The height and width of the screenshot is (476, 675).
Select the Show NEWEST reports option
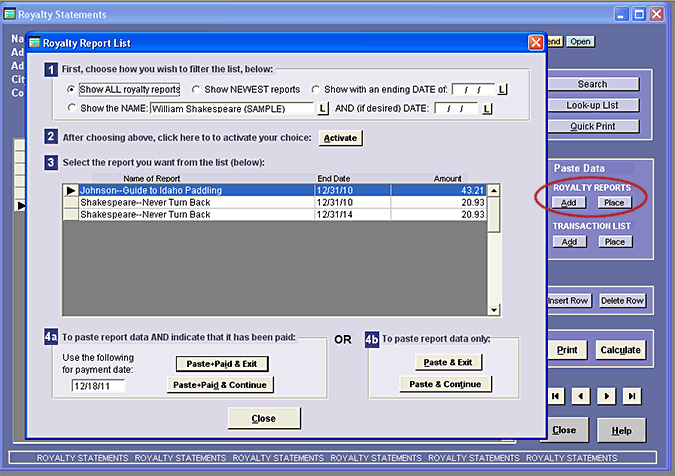(x=195, y=89)
